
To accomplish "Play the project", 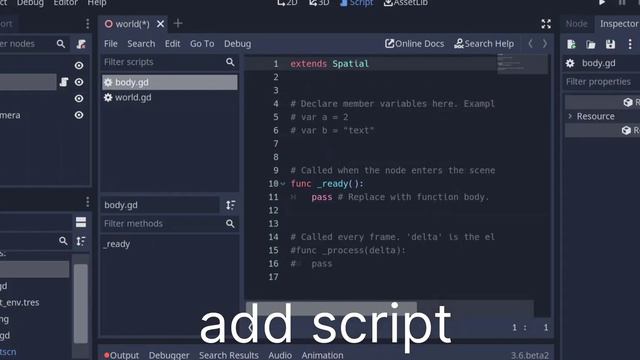I will tap(602, 3).
